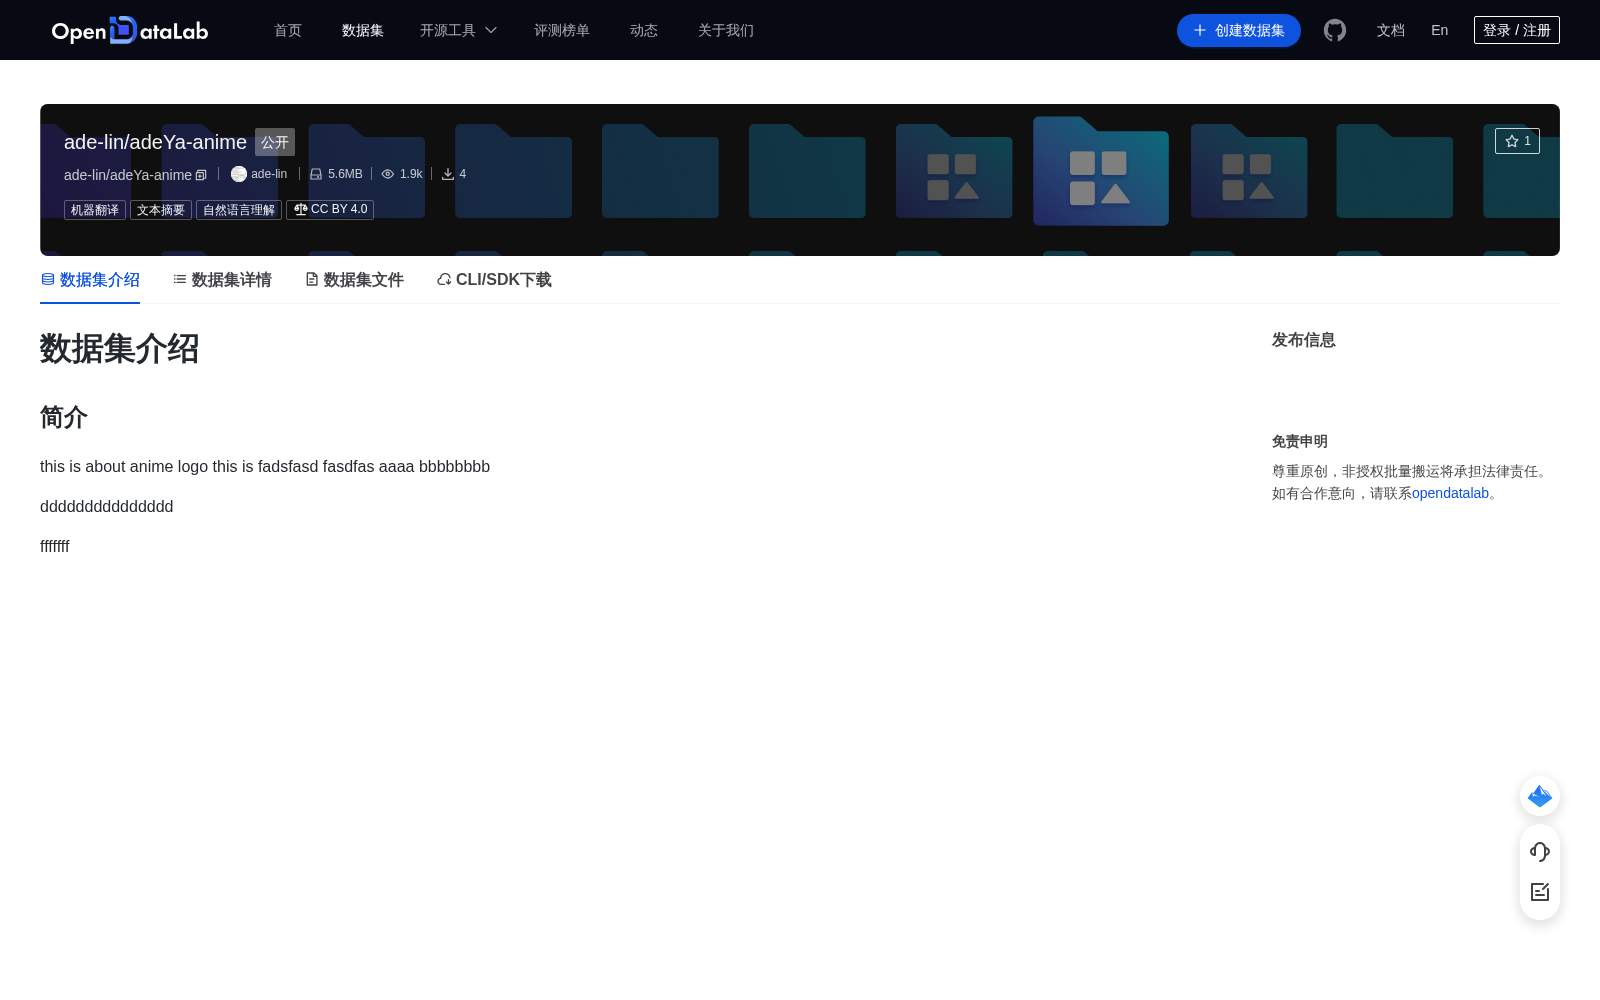This screenshot has height=1000, width=1600.
Task: Open the opendatalab contact link
Action: 1450,493
